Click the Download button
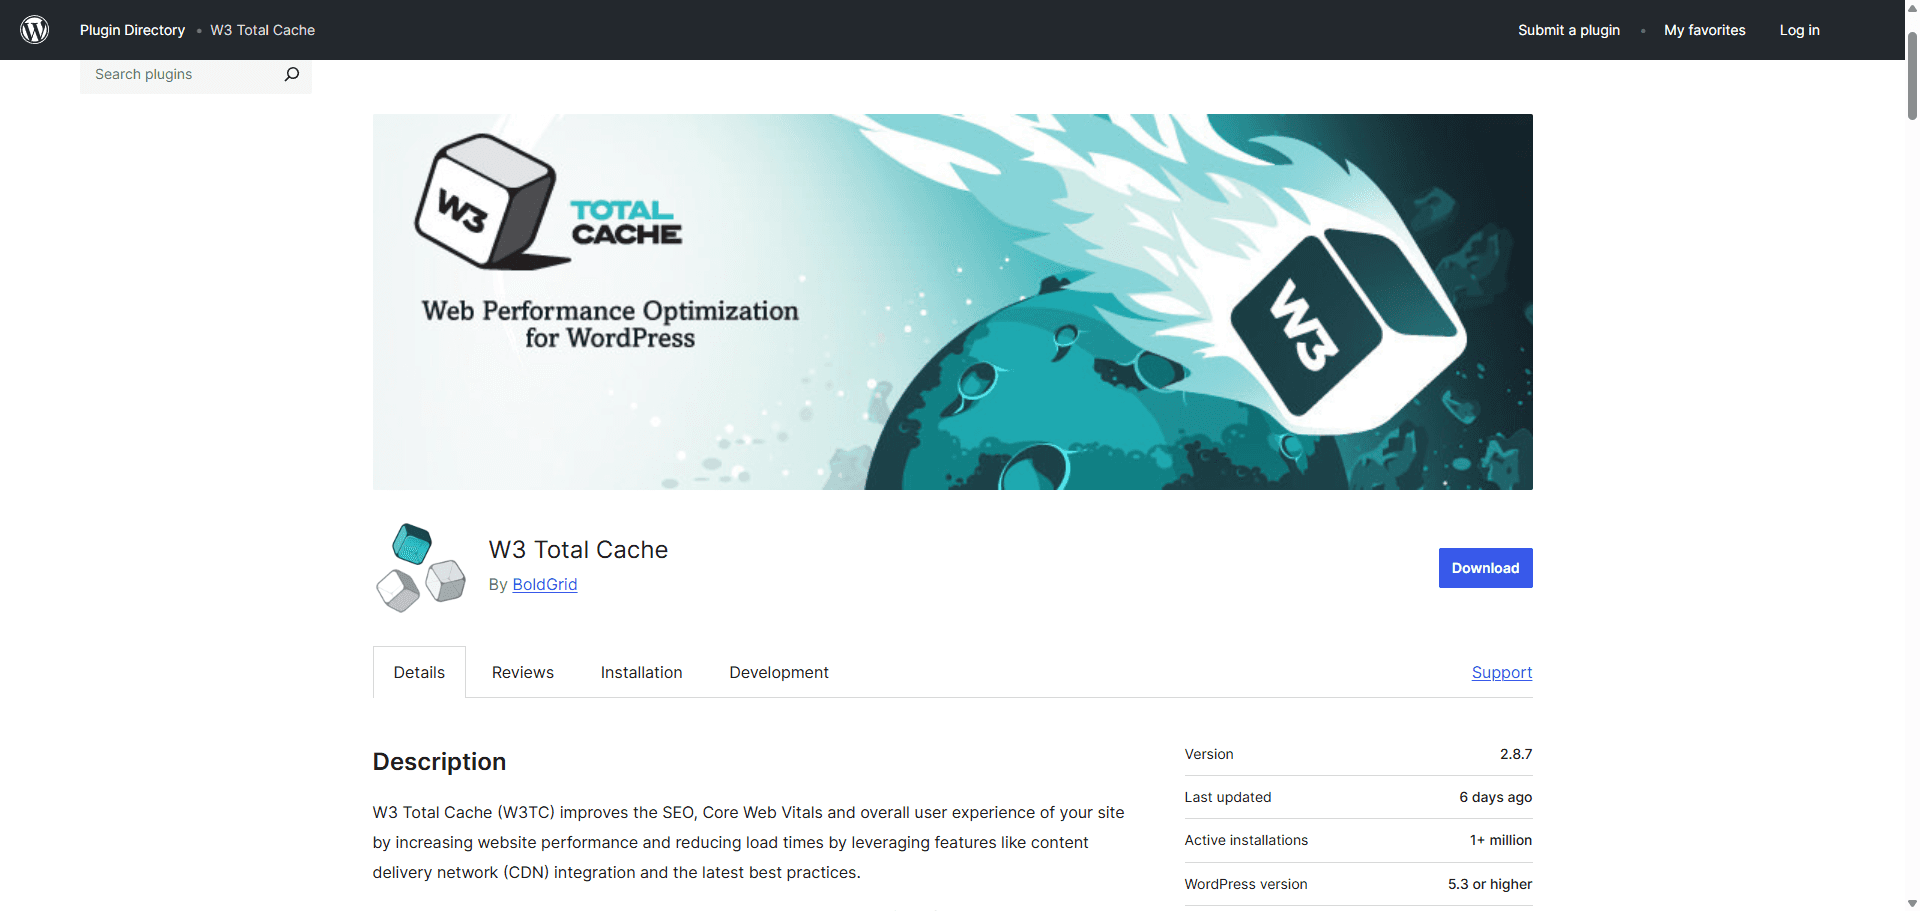 coord(1485,567)
